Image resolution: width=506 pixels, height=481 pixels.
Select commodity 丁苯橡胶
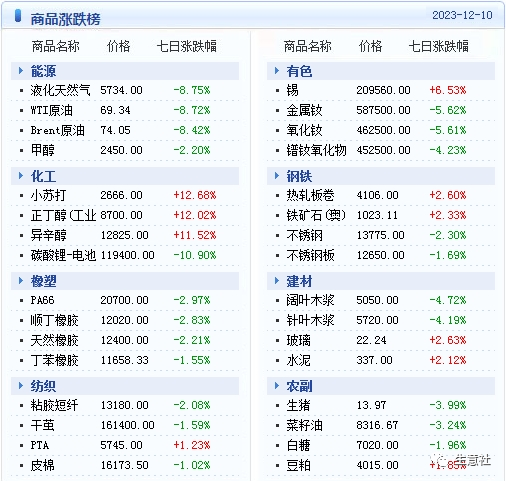coord(54,360)
